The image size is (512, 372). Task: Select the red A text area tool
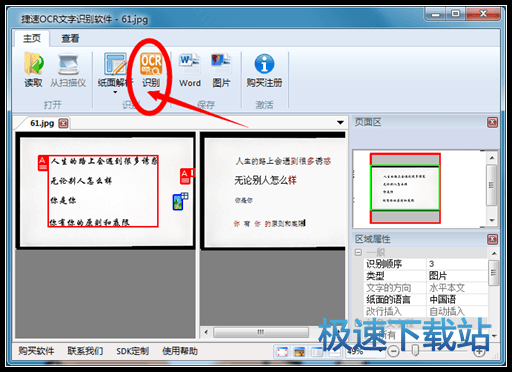pos(186,177)
